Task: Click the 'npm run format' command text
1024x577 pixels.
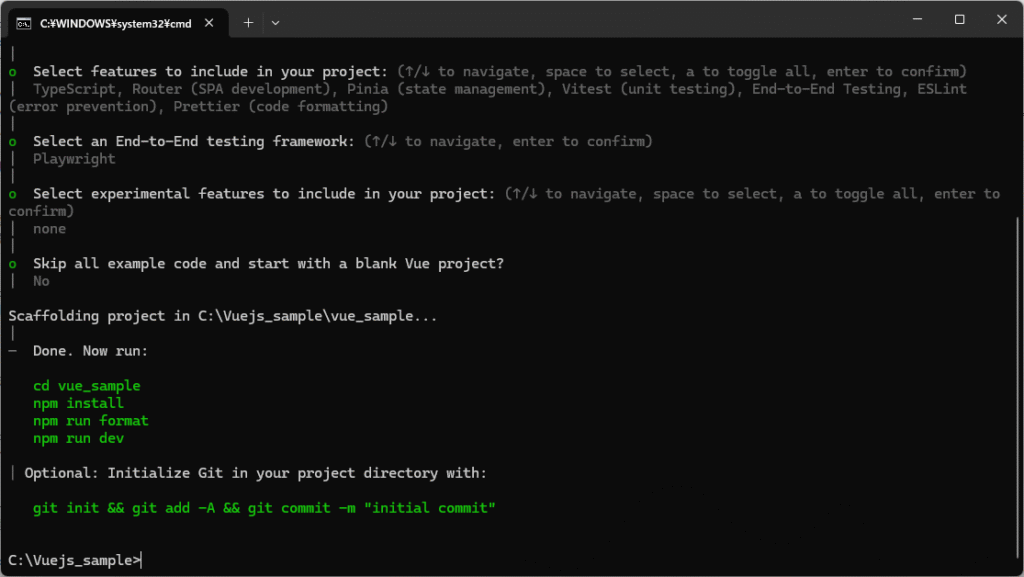Action: click(90, 421)
